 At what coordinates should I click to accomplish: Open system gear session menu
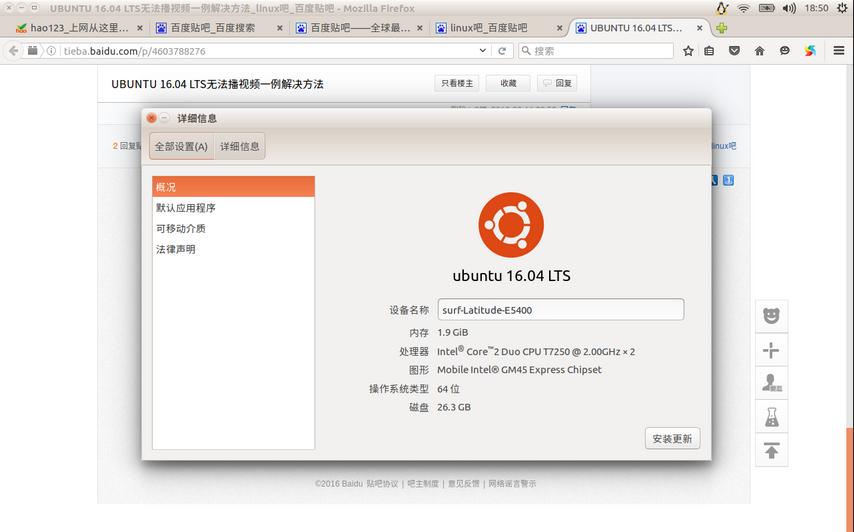(x=842, y=8)
